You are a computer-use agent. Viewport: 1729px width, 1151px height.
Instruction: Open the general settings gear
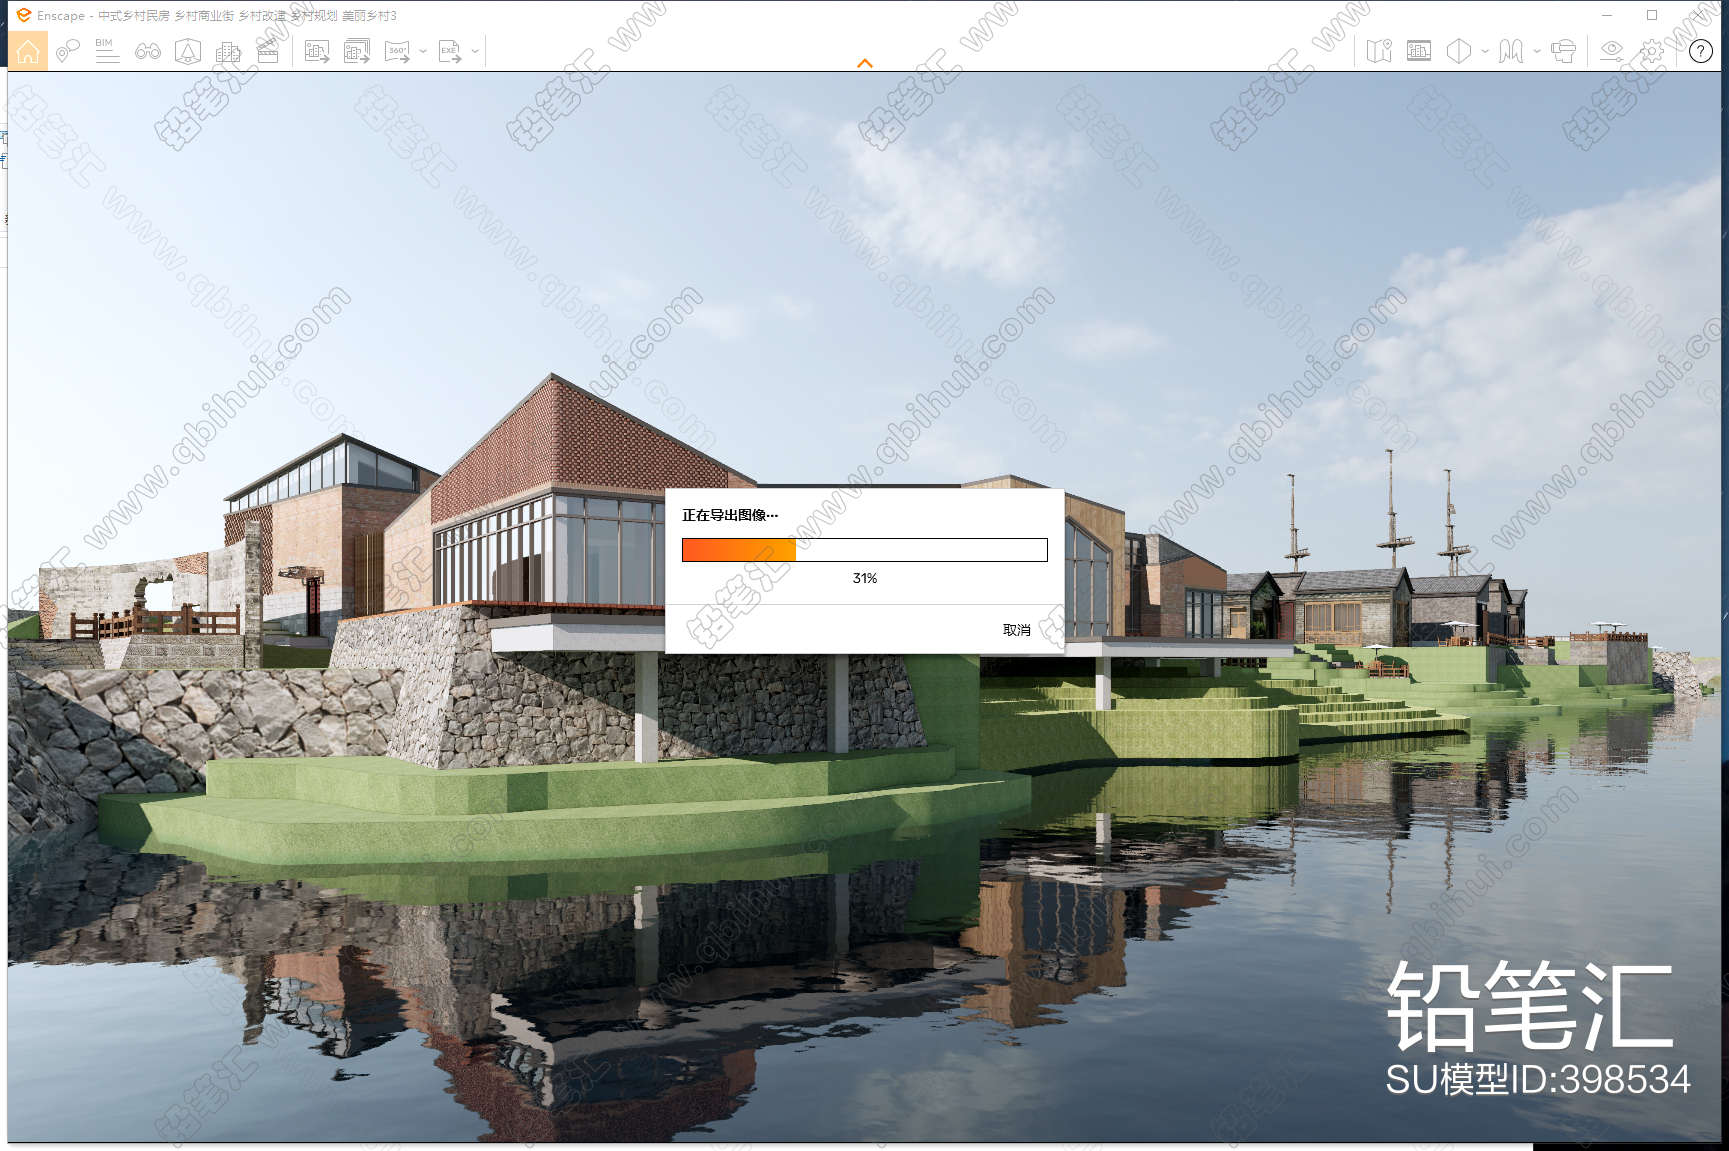pos(1652,51)
